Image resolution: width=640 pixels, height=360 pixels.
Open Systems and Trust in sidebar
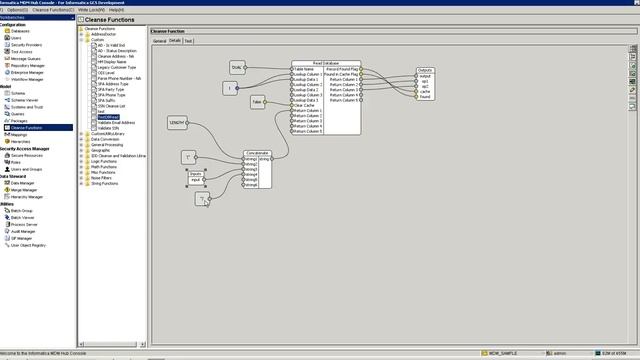pos(27,107)
